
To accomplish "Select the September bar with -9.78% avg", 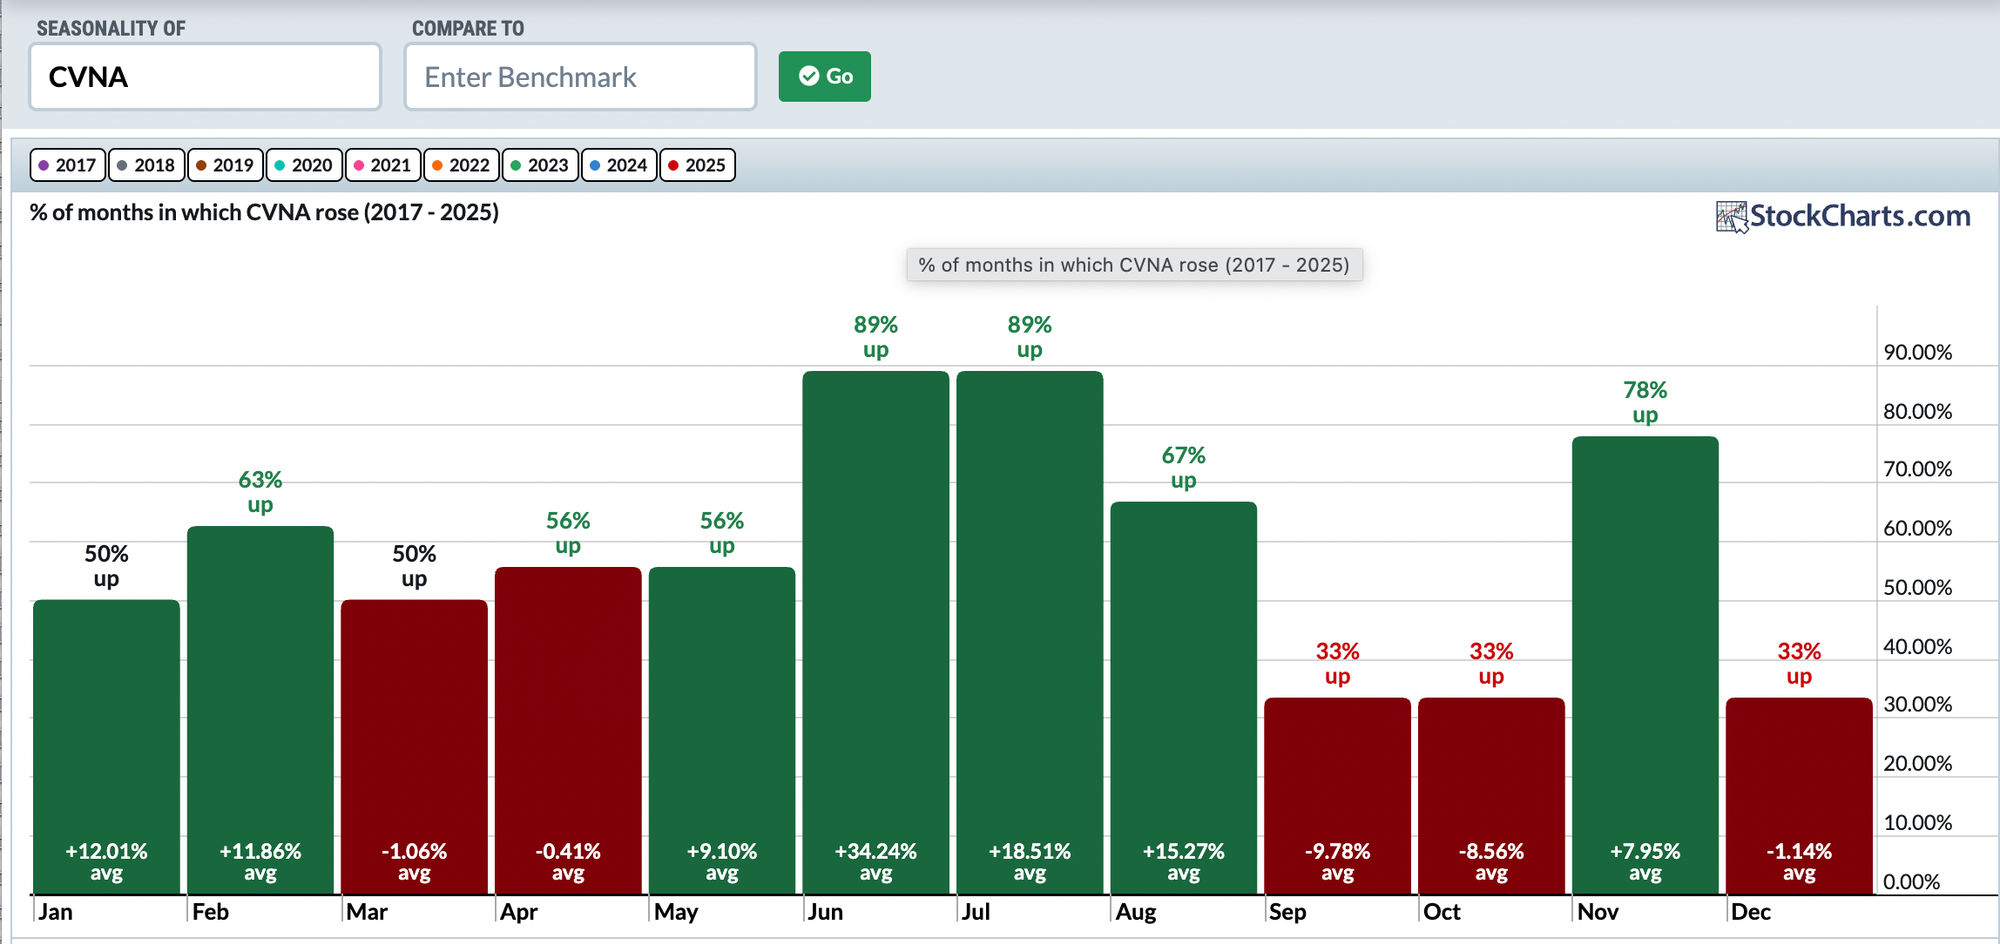I will 1338,795.
